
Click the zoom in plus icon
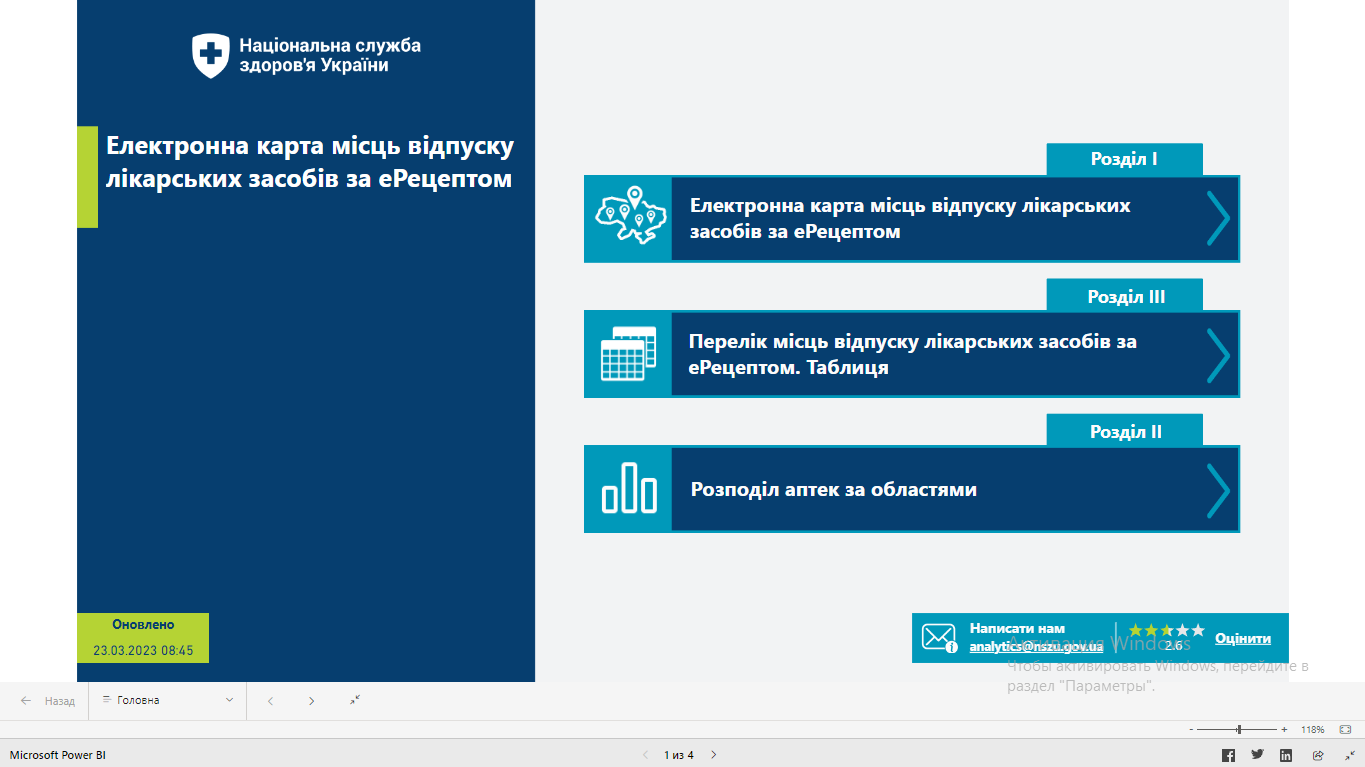[x=1284, y=730]
